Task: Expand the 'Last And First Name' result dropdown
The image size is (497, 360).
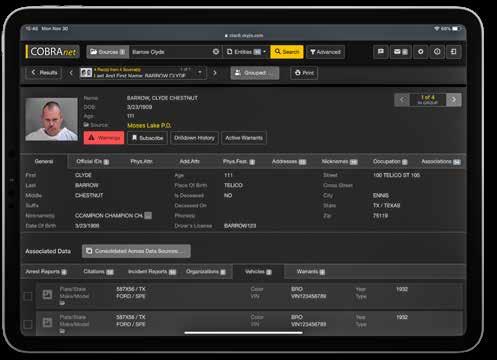Action: 200,72
